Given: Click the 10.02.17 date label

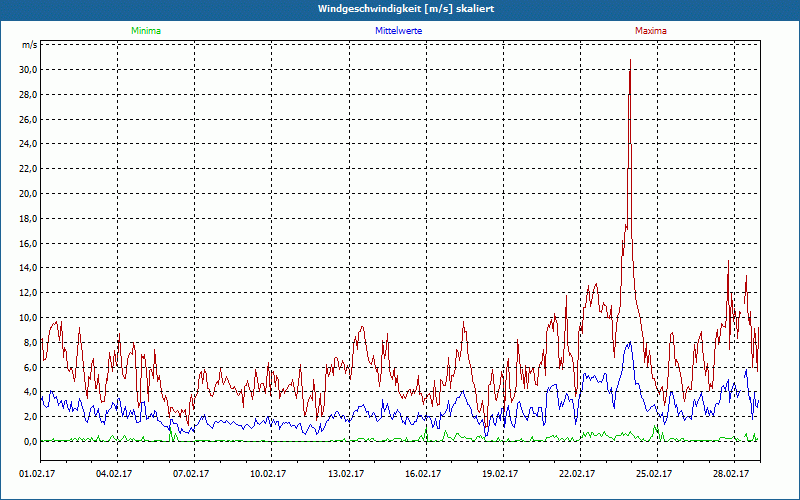Looking at the screenshot, I should point(268,474).
